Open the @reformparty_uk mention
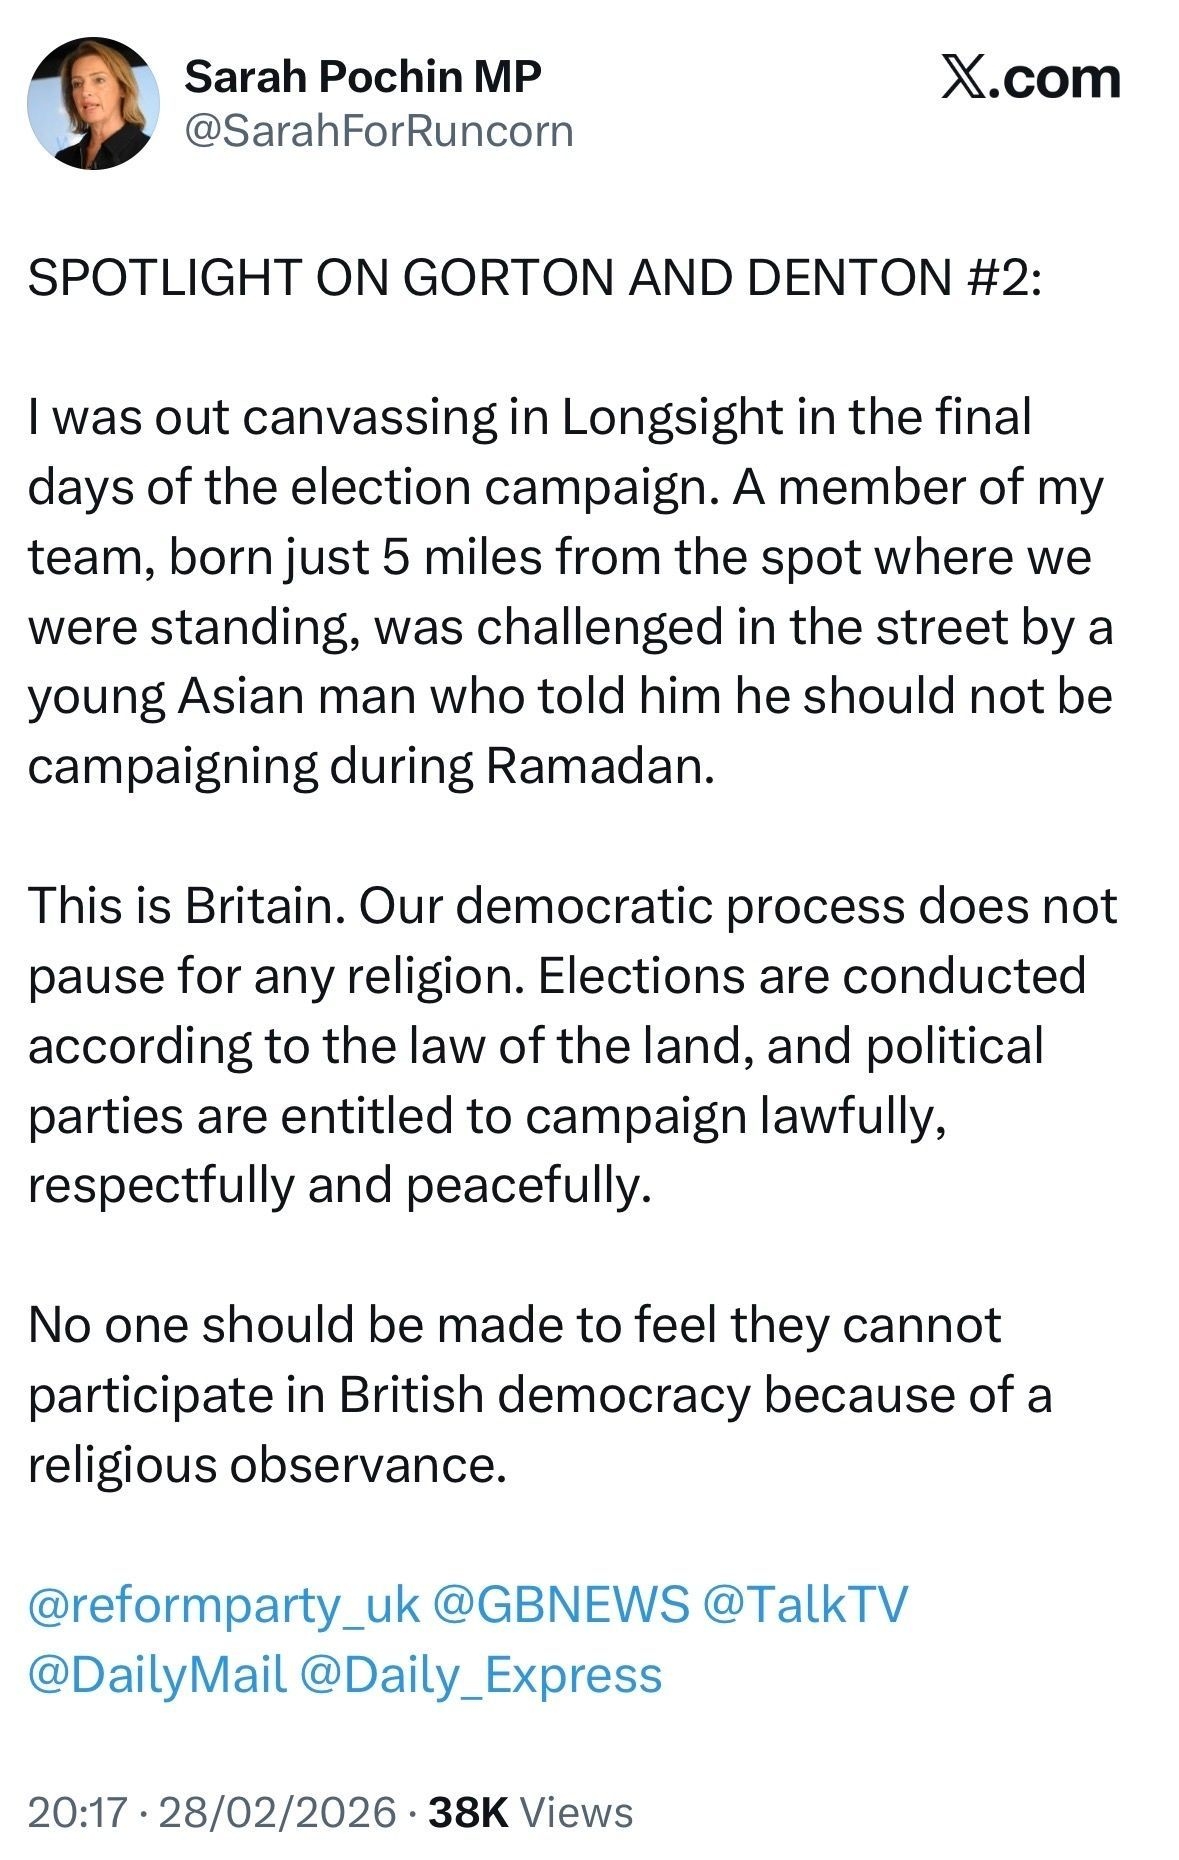Viewport: 1179px width, 1860px height. coord(224,1604)
